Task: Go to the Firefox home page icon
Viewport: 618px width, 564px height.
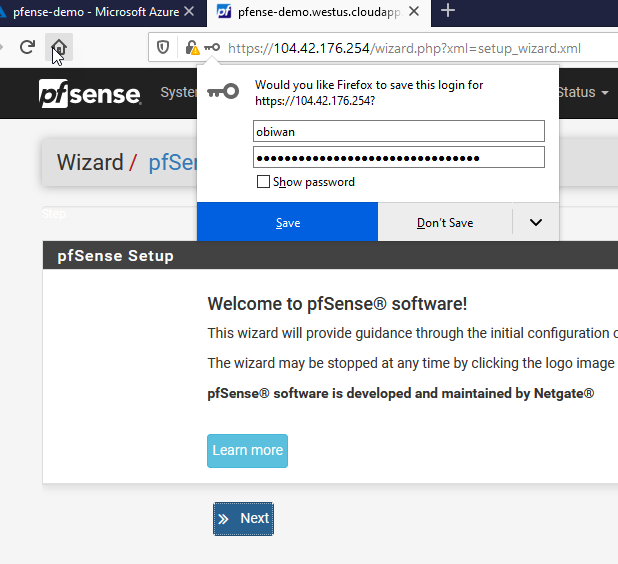Action: tap(59, 47)
